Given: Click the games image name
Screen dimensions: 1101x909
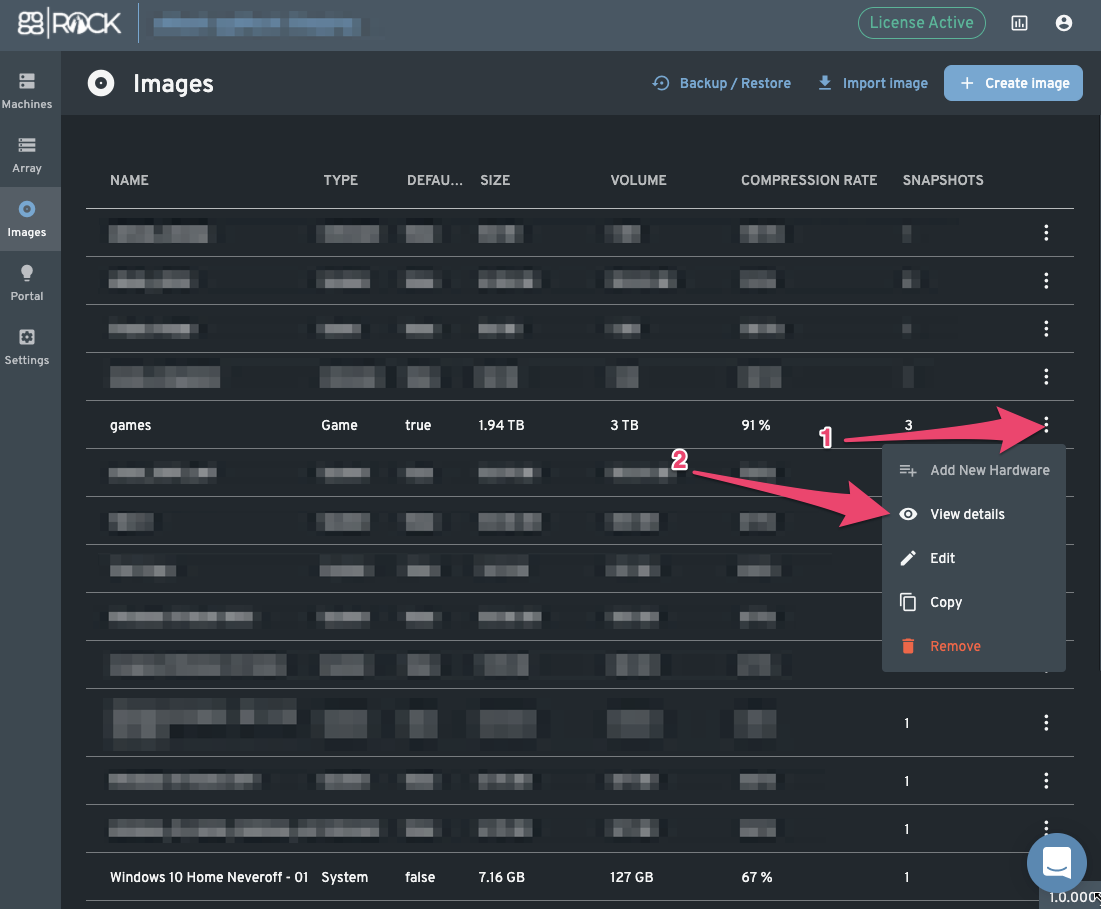Looking at the screenshot, I should [131, 425].
